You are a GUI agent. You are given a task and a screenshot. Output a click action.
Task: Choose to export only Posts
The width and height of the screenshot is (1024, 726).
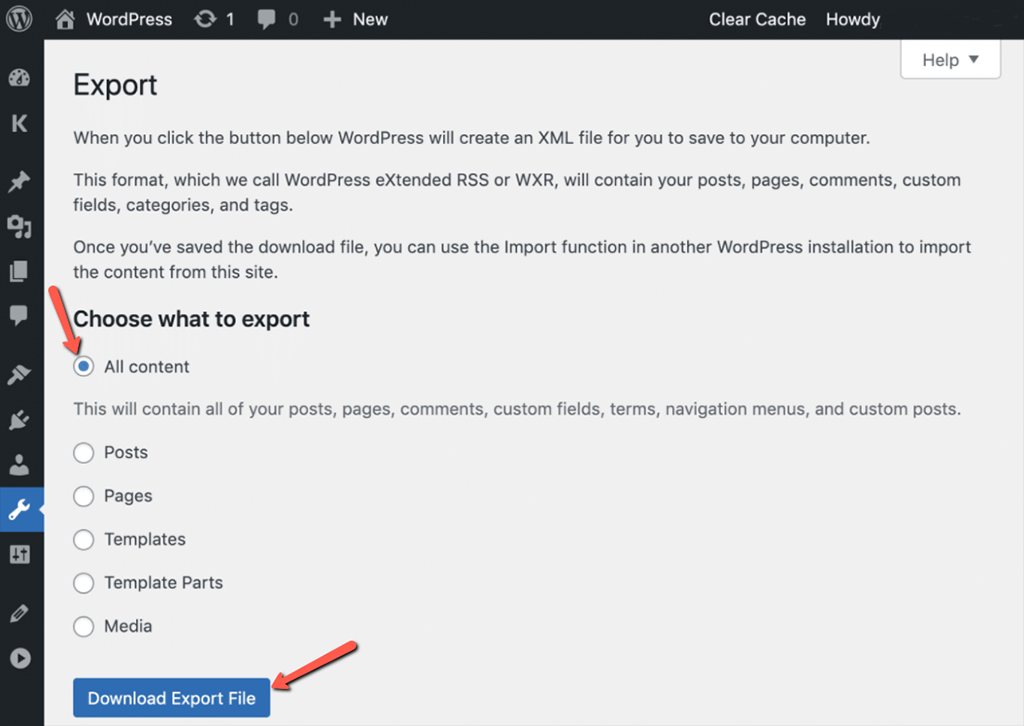(83, 452)
